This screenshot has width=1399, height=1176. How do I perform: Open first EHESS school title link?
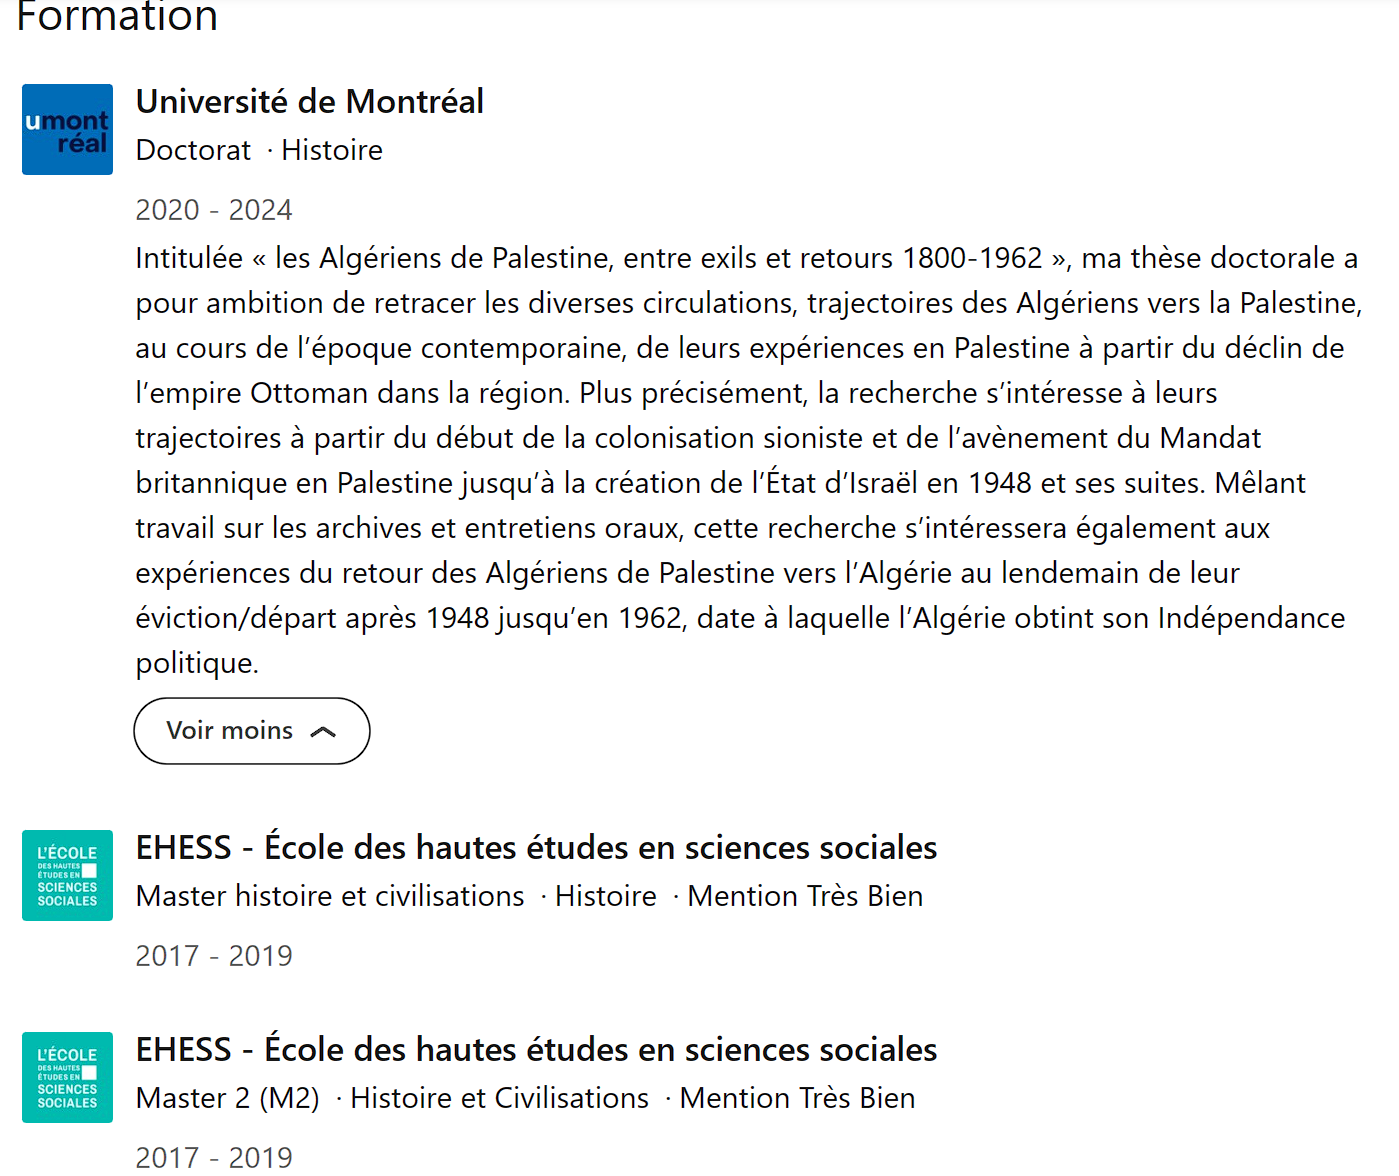[536, 847]
